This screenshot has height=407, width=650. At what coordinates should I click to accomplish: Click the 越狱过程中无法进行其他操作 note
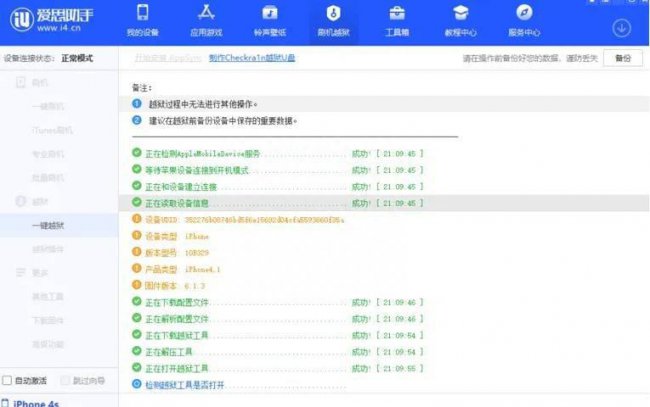203,104
